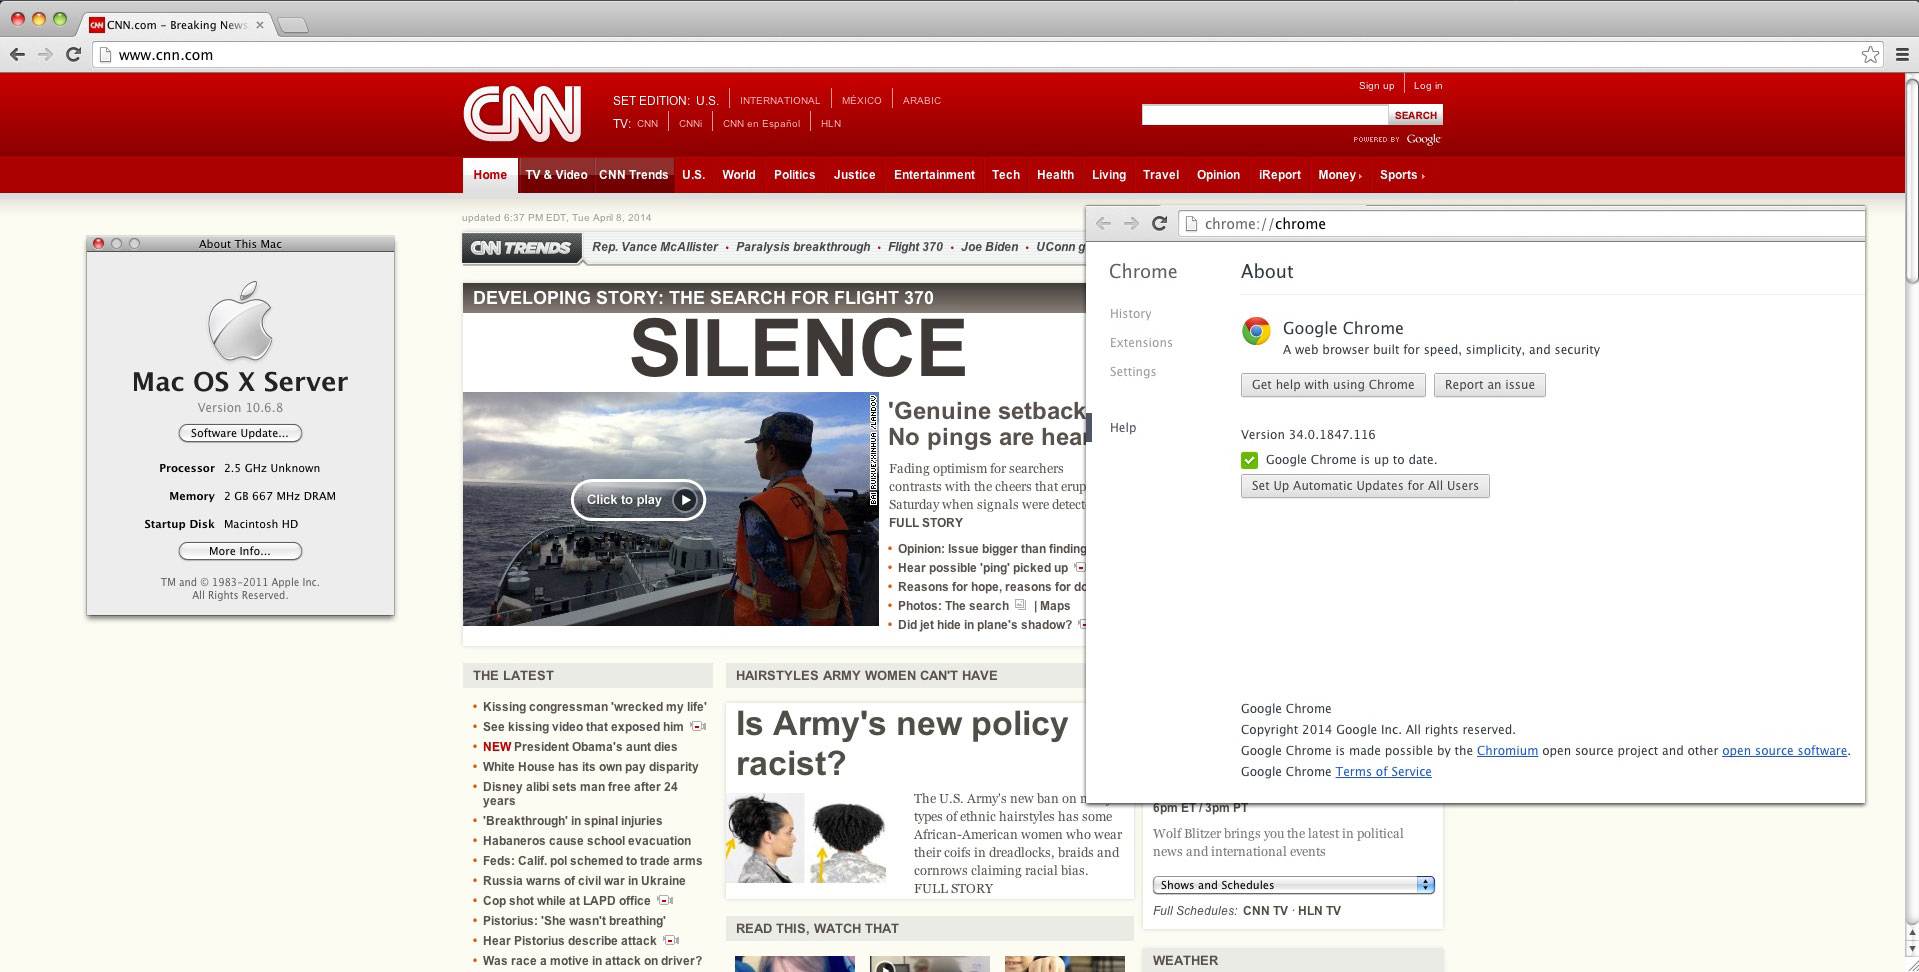
Task: Go to the Politics section
Action: point(794,175)
